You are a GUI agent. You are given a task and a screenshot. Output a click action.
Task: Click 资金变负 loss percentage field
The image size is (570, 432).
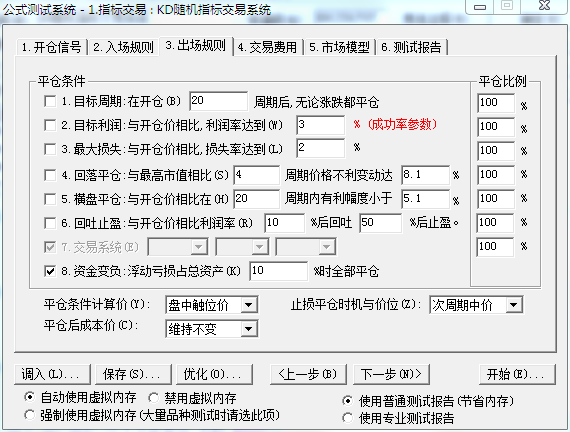pyautogui.click(x=278, y=271)
